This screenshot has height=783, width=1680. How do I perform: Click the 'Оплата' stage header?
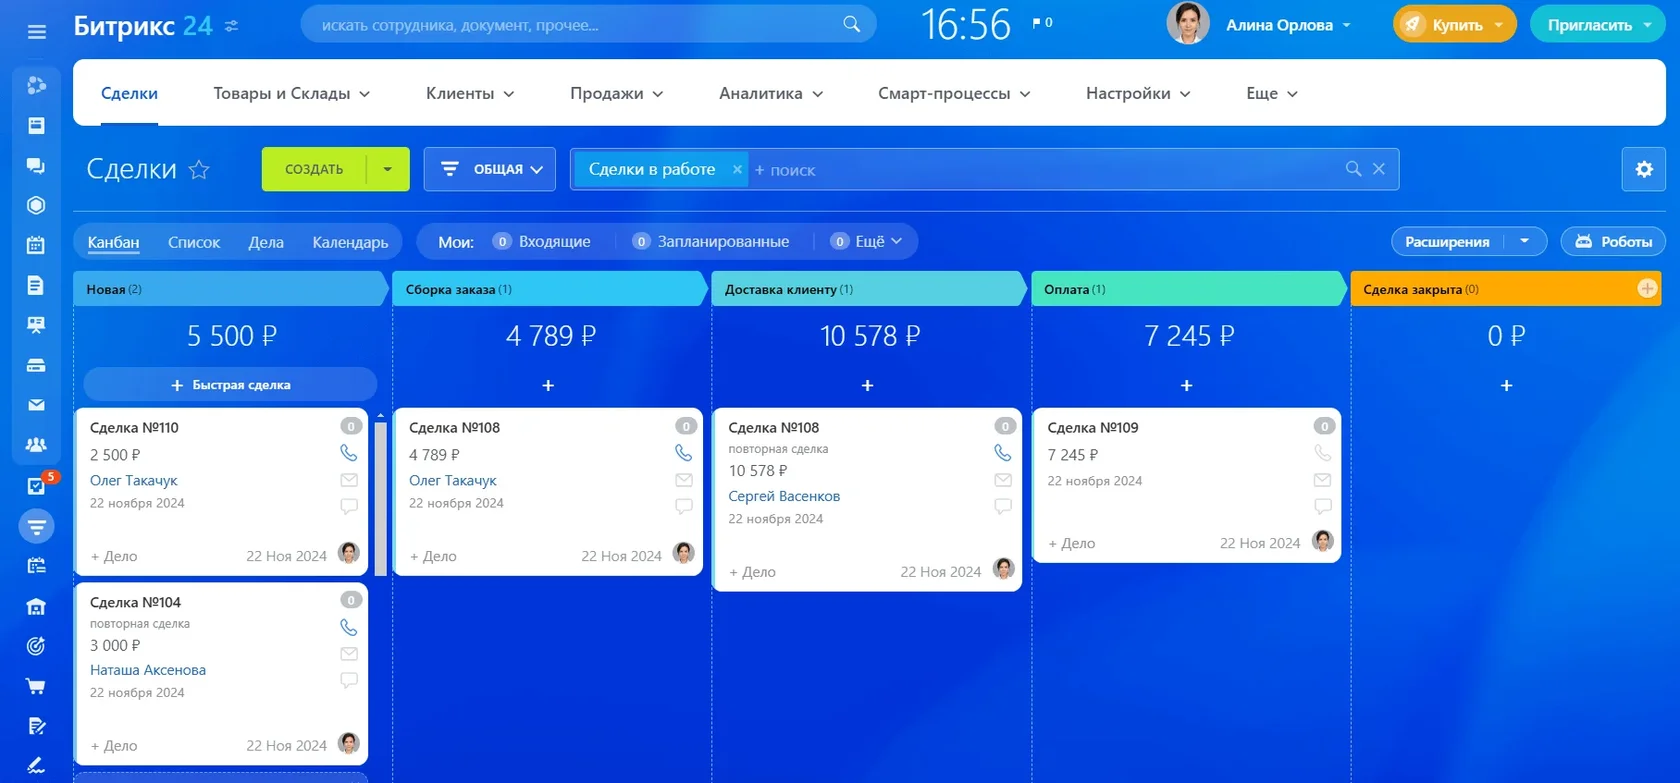1188,289
